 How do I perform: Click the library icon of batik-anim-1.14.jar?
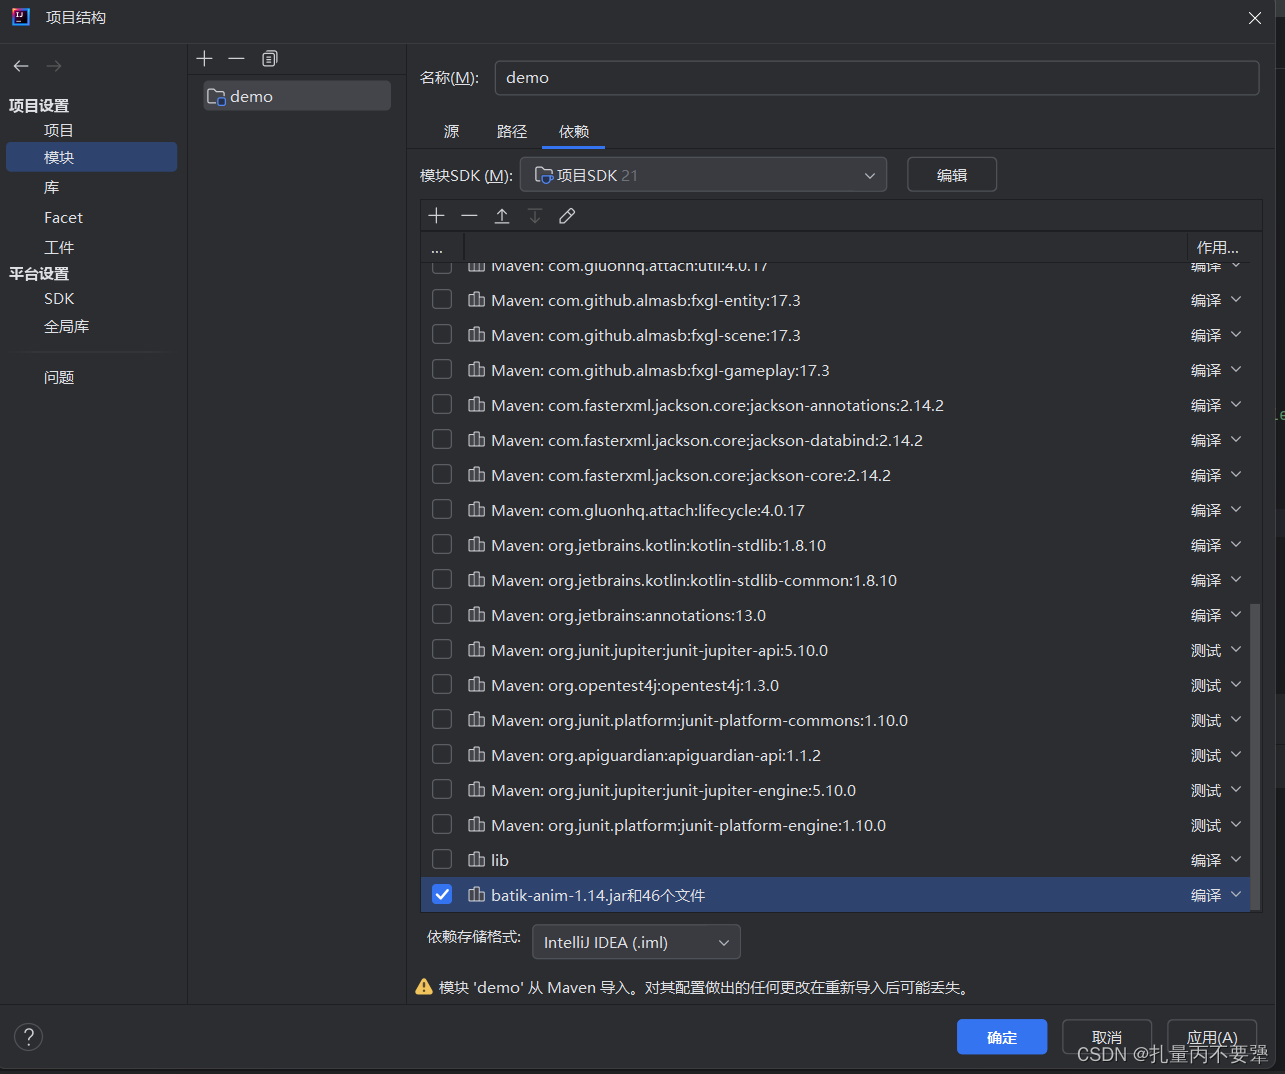click(476, 895)
